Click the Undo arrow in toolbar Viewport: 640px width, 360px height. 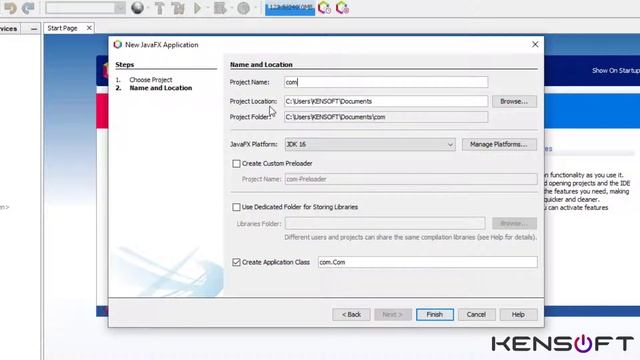coord(10,8)
